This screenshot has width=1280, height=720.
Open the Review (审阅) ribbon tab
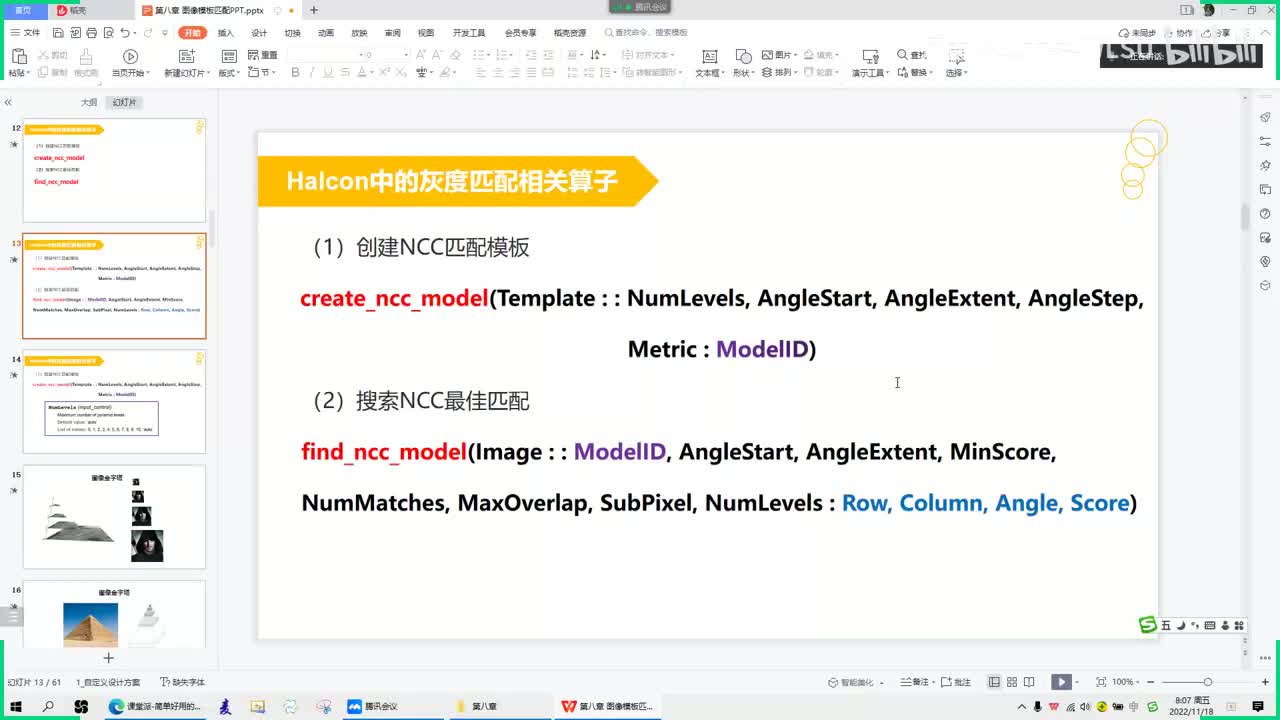393,33
